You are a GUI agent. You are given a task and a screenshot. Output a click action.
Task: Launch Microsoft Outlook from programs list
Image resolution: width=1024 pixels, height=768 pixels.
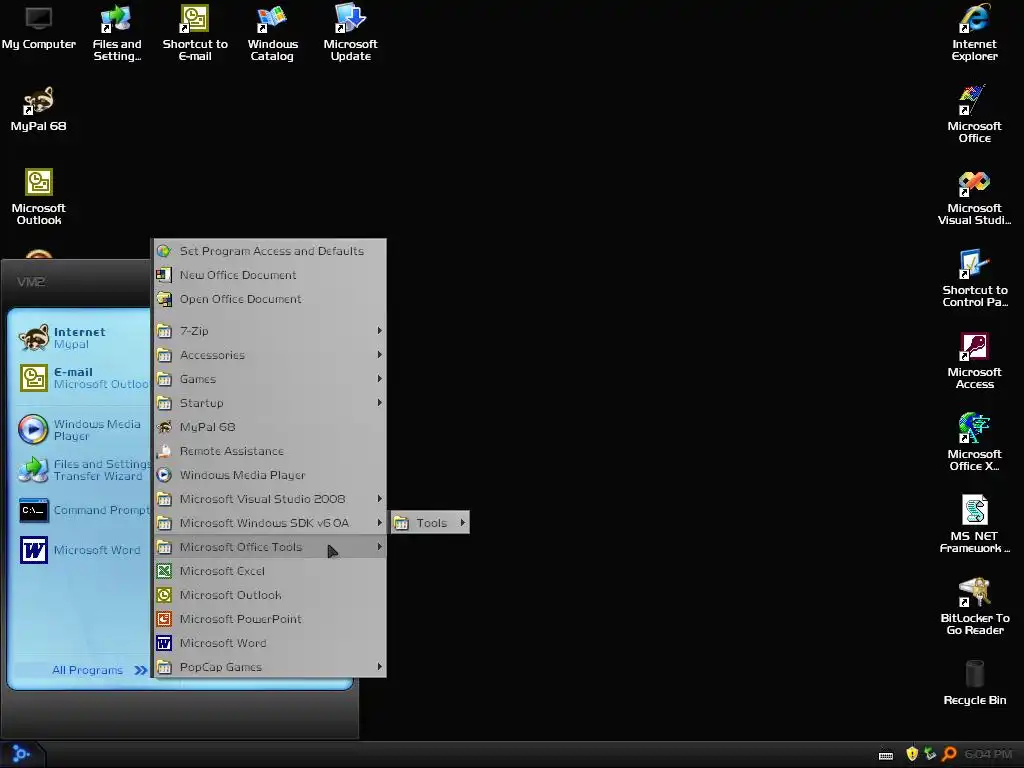click(x=270, y=595)
